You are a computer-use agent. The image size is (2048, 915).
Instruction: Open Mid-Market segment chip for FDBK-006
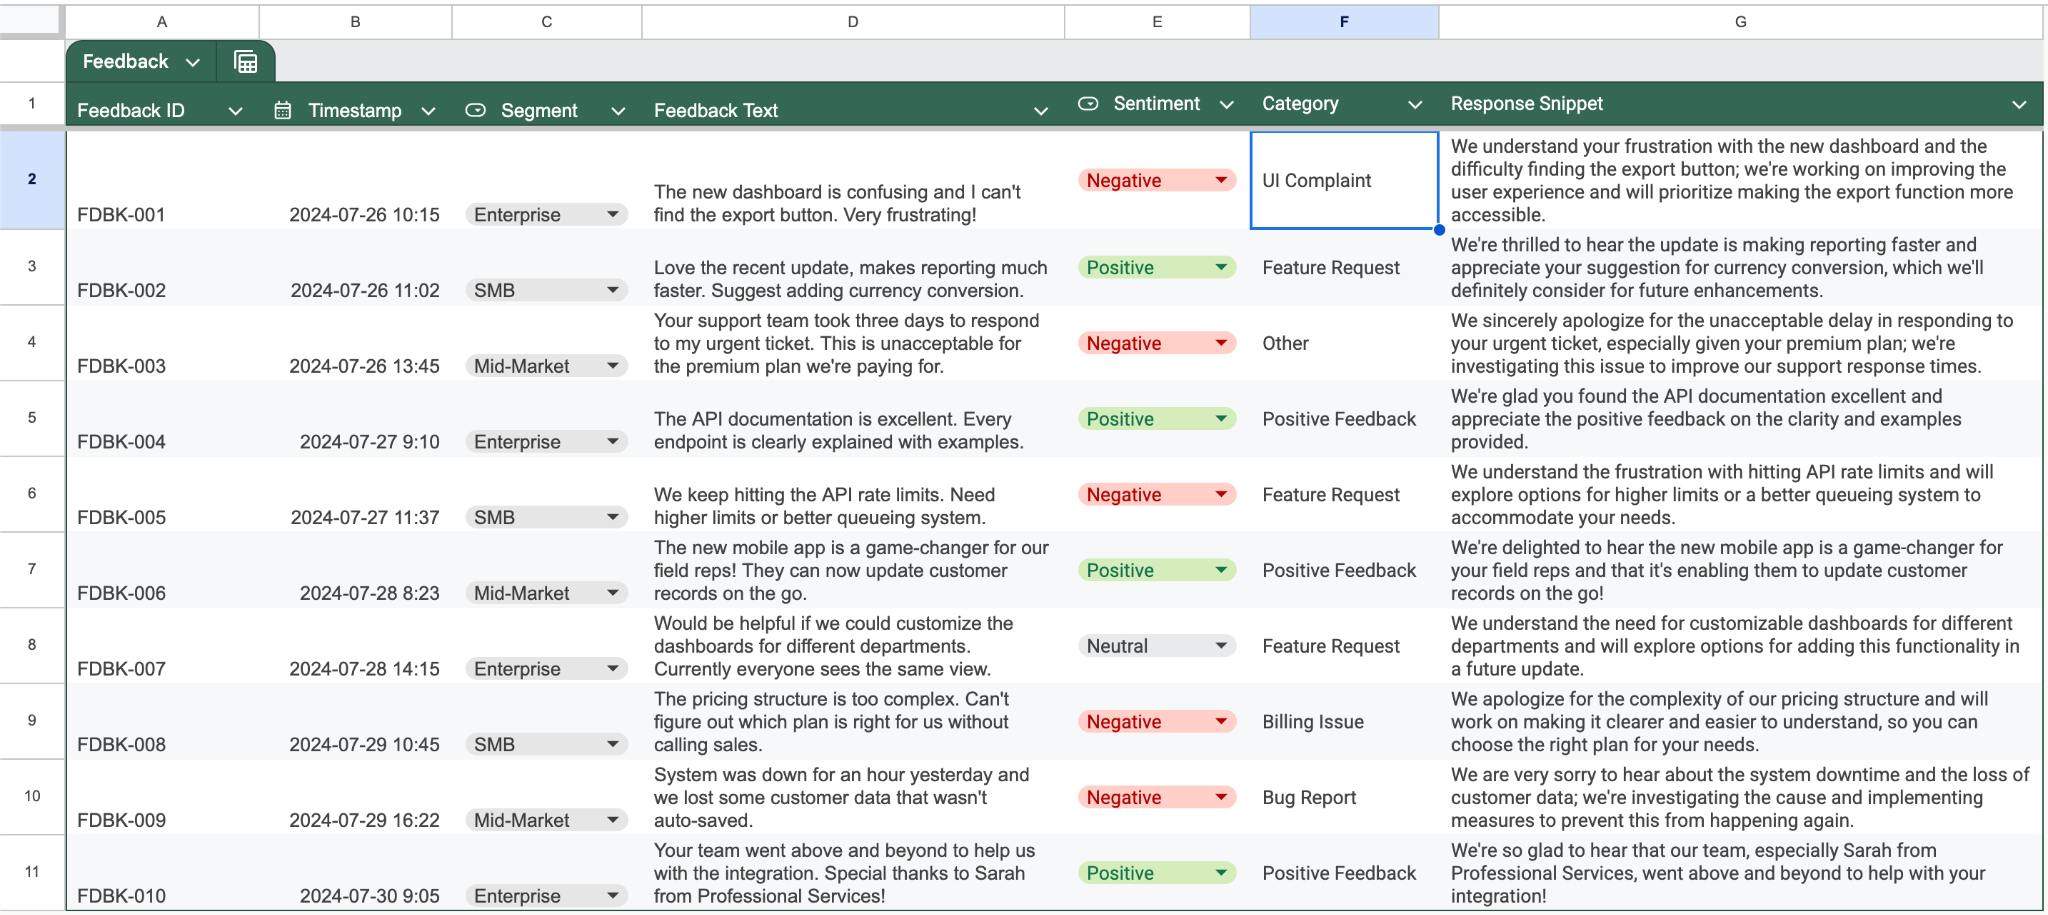click(546, 594)
